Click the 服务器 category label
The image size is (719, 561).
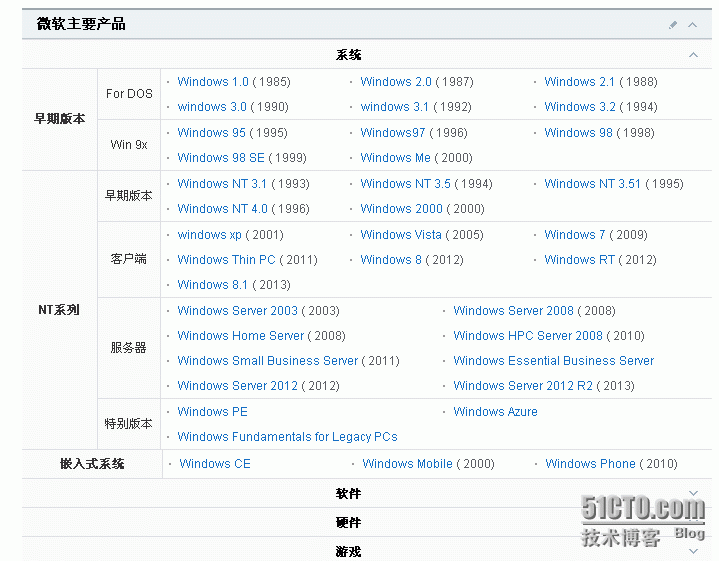coord(128,348)
